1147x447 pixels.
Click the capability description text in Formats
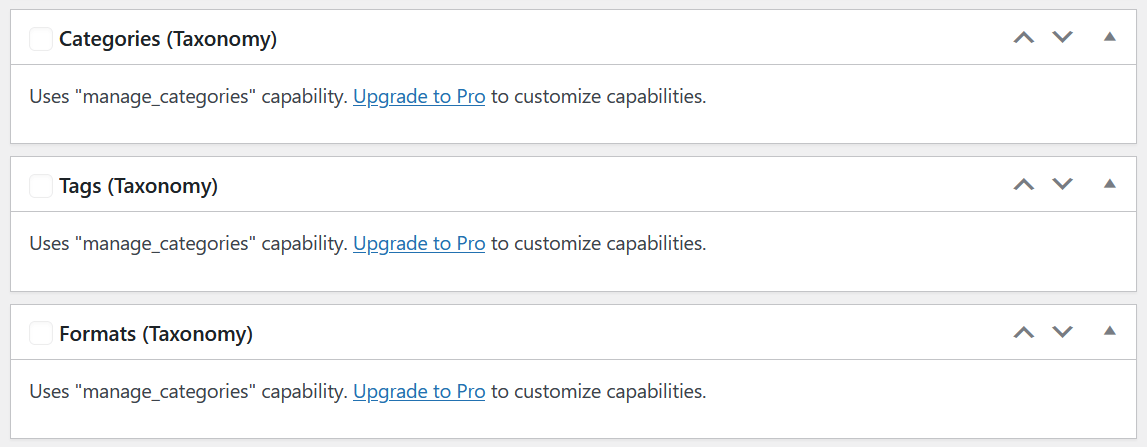click(188, 391)
